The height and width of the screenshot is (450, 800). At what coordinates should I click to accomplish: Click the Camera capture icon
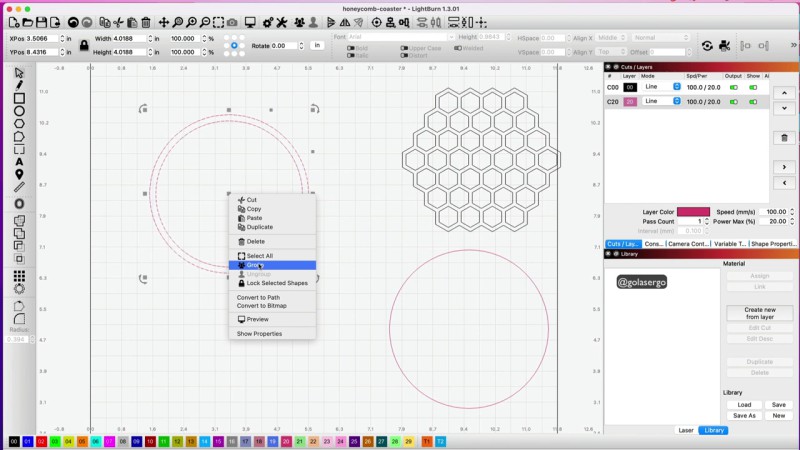tap(232, 22)
